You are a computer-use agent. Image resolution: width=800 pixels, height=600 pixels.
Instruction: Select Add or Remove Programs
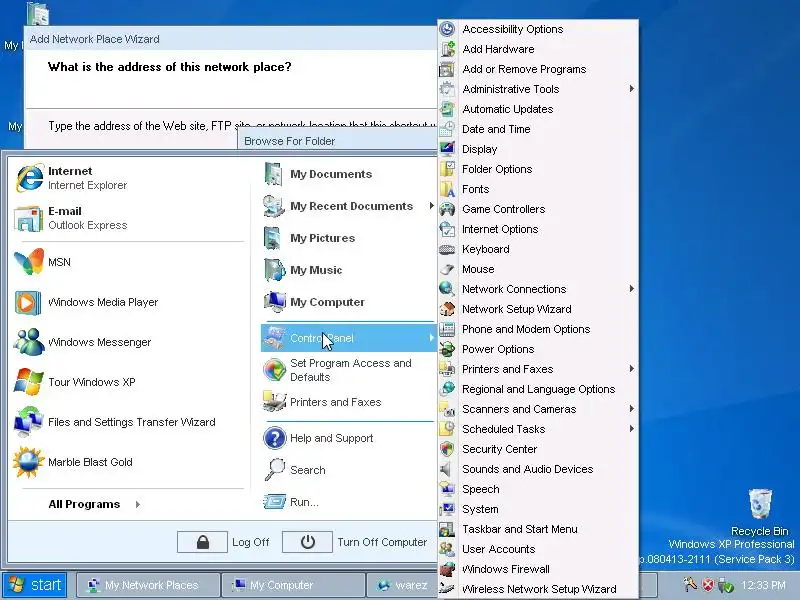538,69
